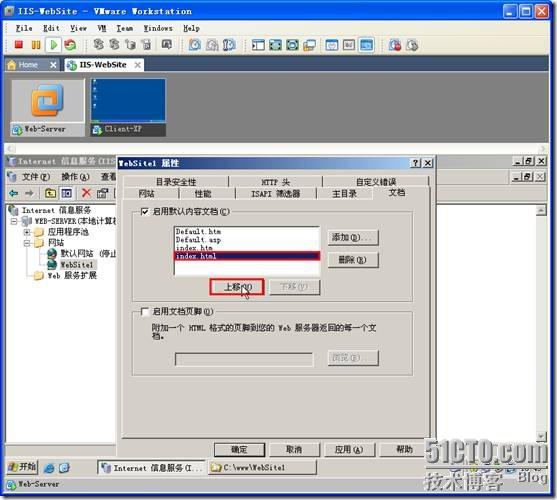Enable the 启用文档页脚 checkbox
This screenshot has height=500, width=557.
pos(145,311)
